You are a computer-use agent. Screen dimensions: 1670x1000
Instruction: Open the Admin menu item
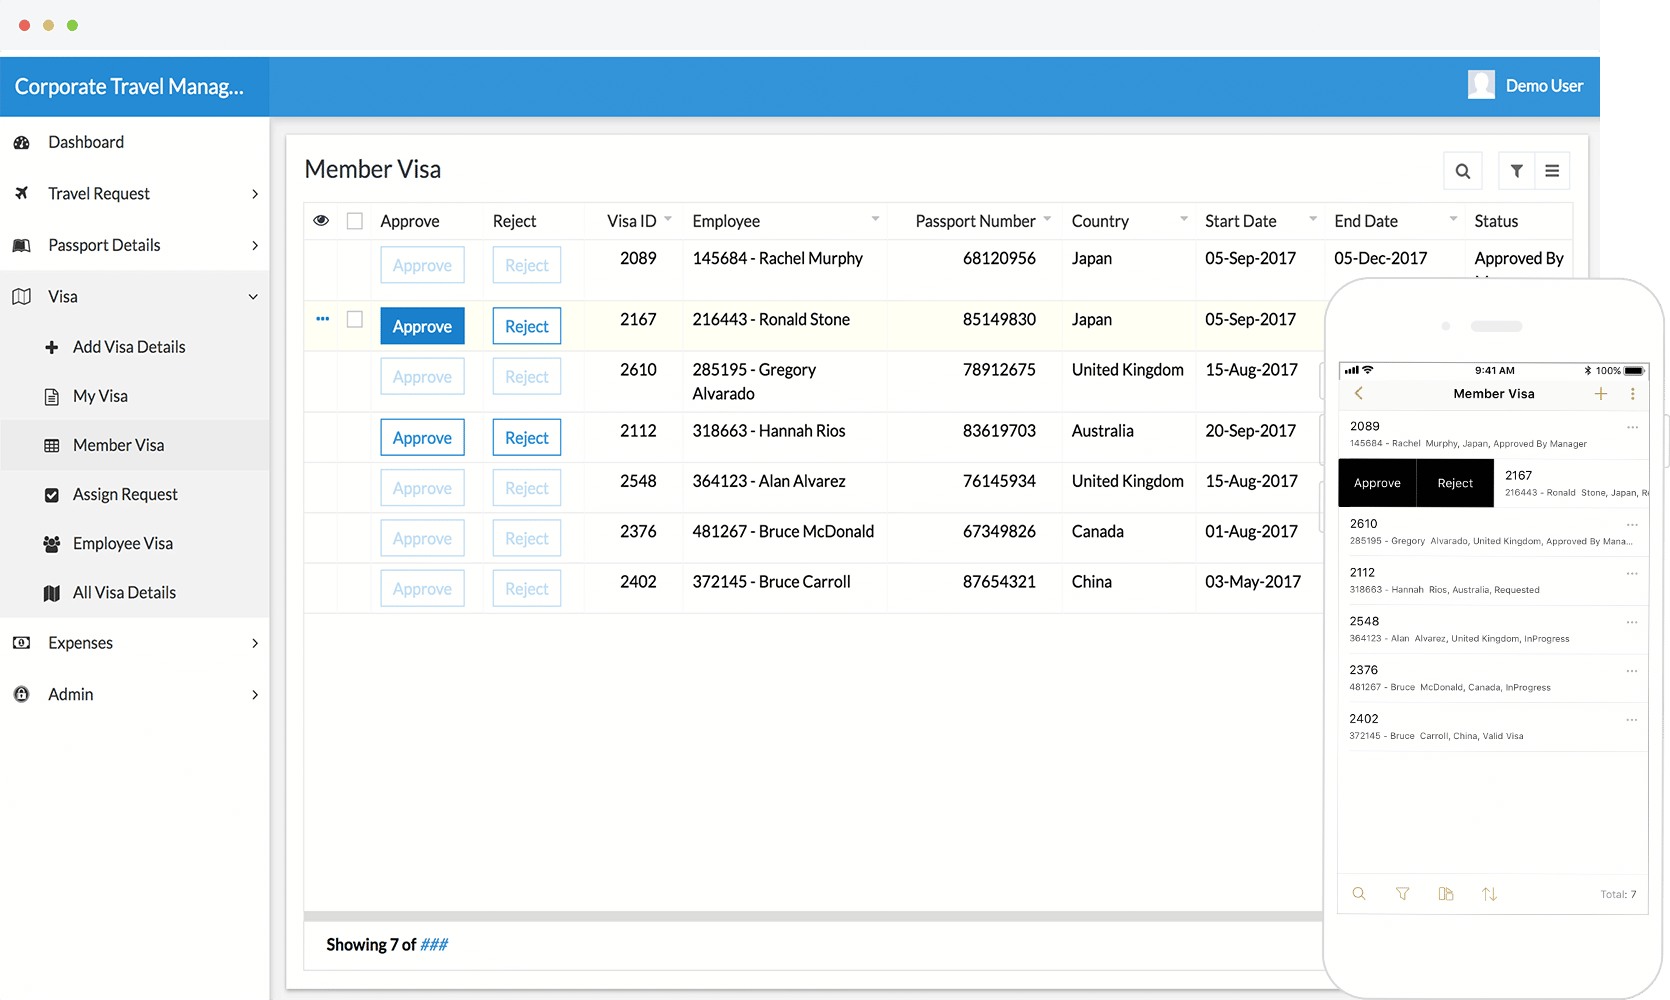click(70, 694)
